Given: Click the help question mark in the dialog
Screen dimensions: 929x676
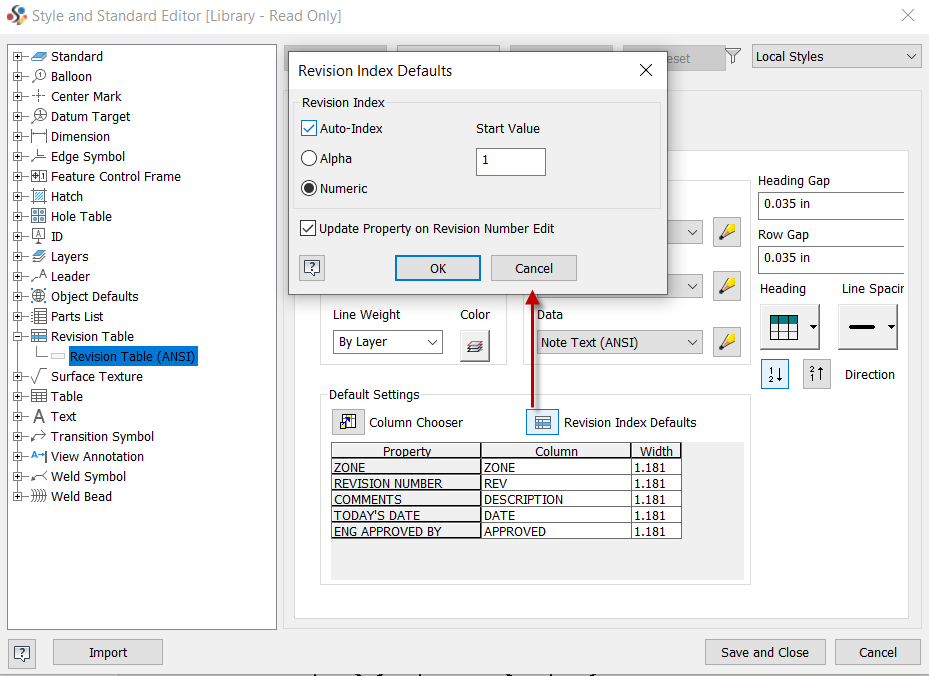Looking at the screenshot, I should (311, 268).
